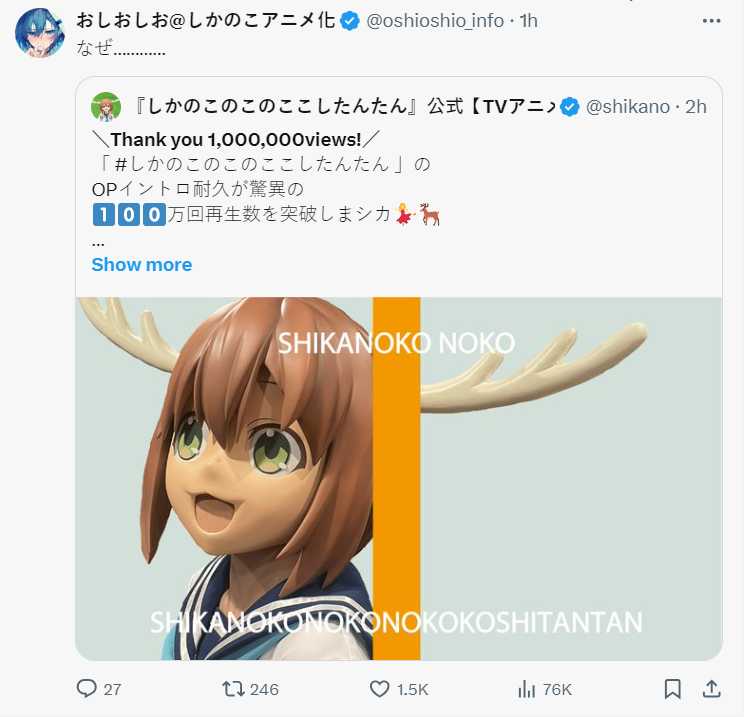Open the three-dot more options menu
Viewport: 748px width, 717px height.
pyautogui.click(x=711, y=21)
